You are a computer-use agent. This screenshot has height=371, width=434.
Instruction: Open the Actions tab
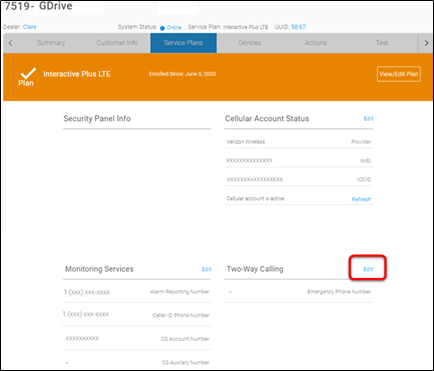pos(315,43)
